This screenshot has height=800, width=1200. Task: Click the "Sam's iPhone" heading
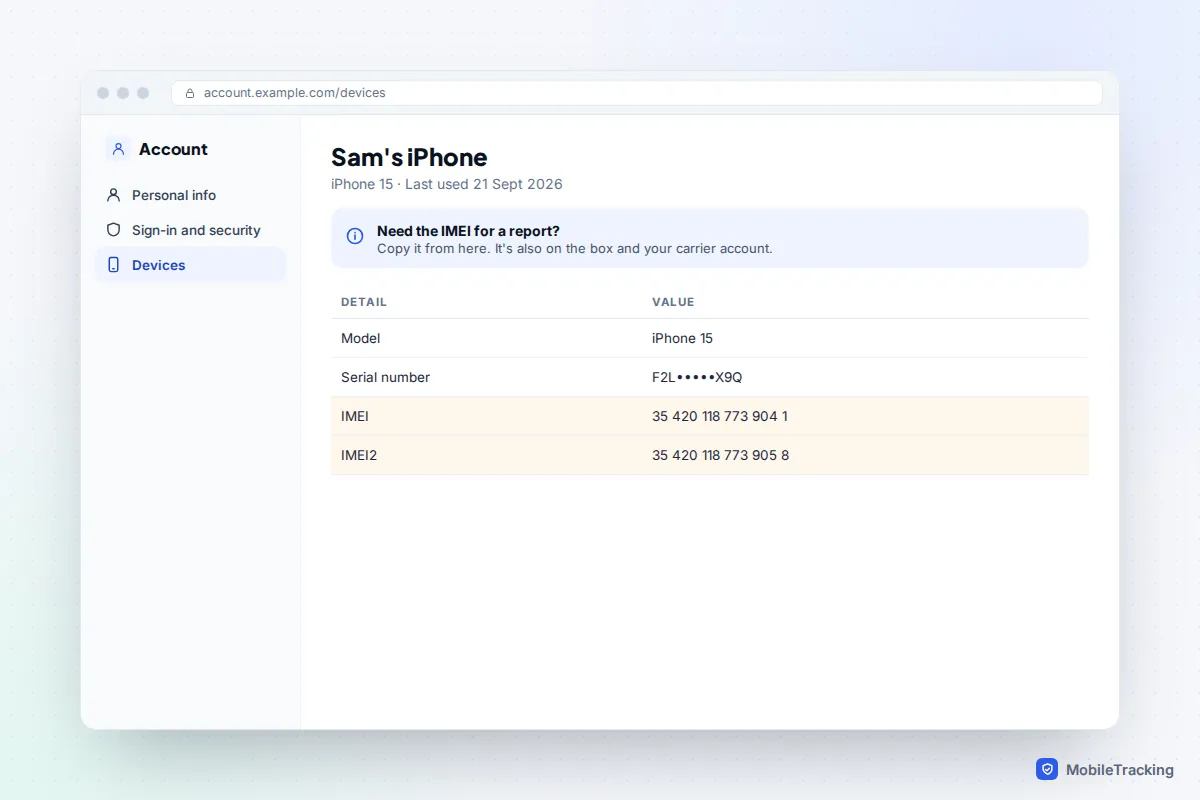click(x=409, y=157)
